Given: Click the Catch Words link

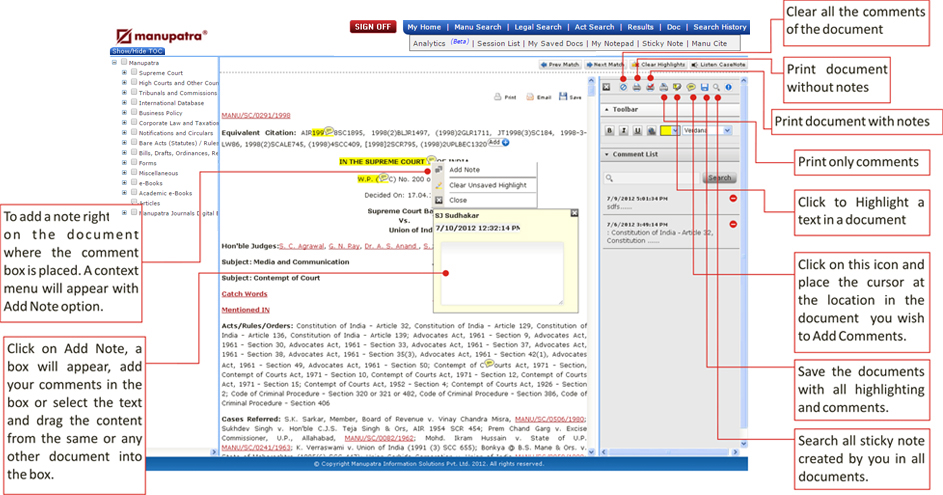Looking at the screenshot, I should point(244,294).
